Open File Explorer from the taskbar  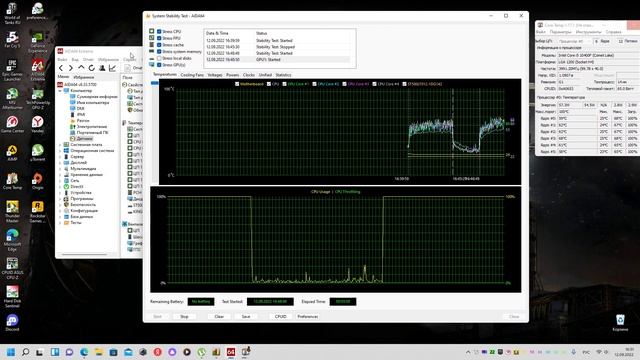click(x=99, y=352)
